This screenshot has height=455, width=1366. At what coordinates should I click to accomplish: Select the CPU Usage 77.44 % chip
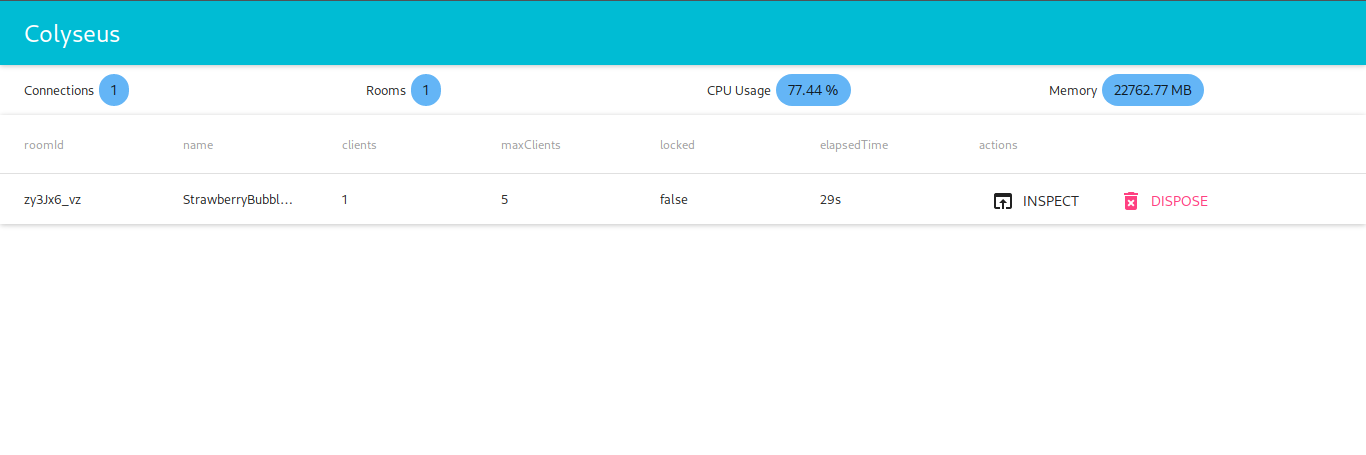point(813,90)
